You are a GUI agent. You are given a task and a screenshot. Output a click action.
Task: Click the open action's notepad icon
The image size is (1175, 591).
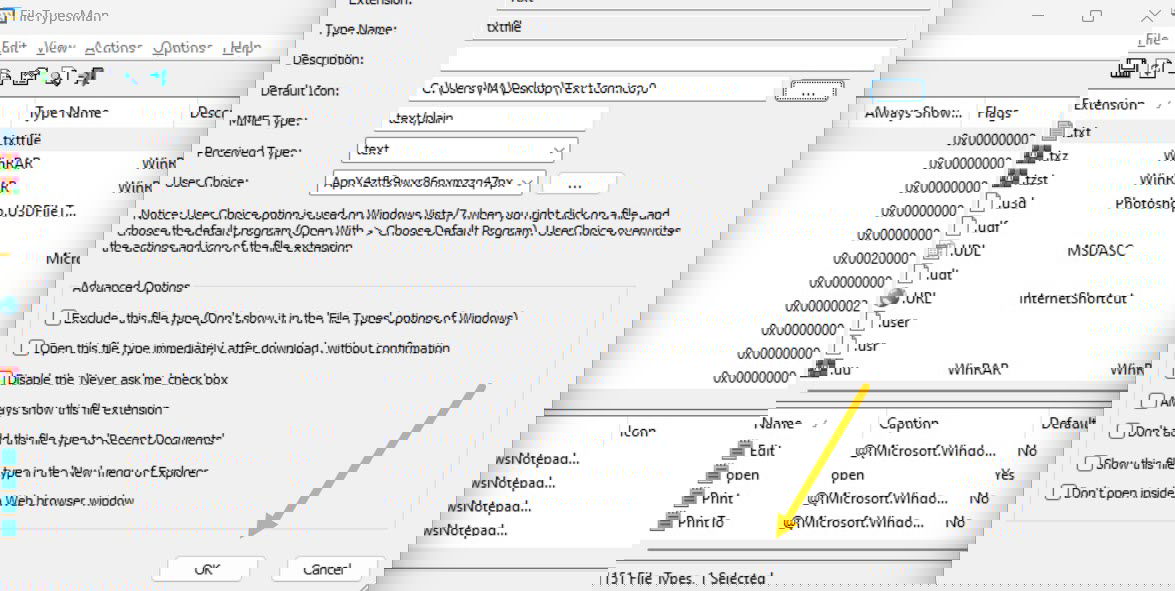coord(714,474)
